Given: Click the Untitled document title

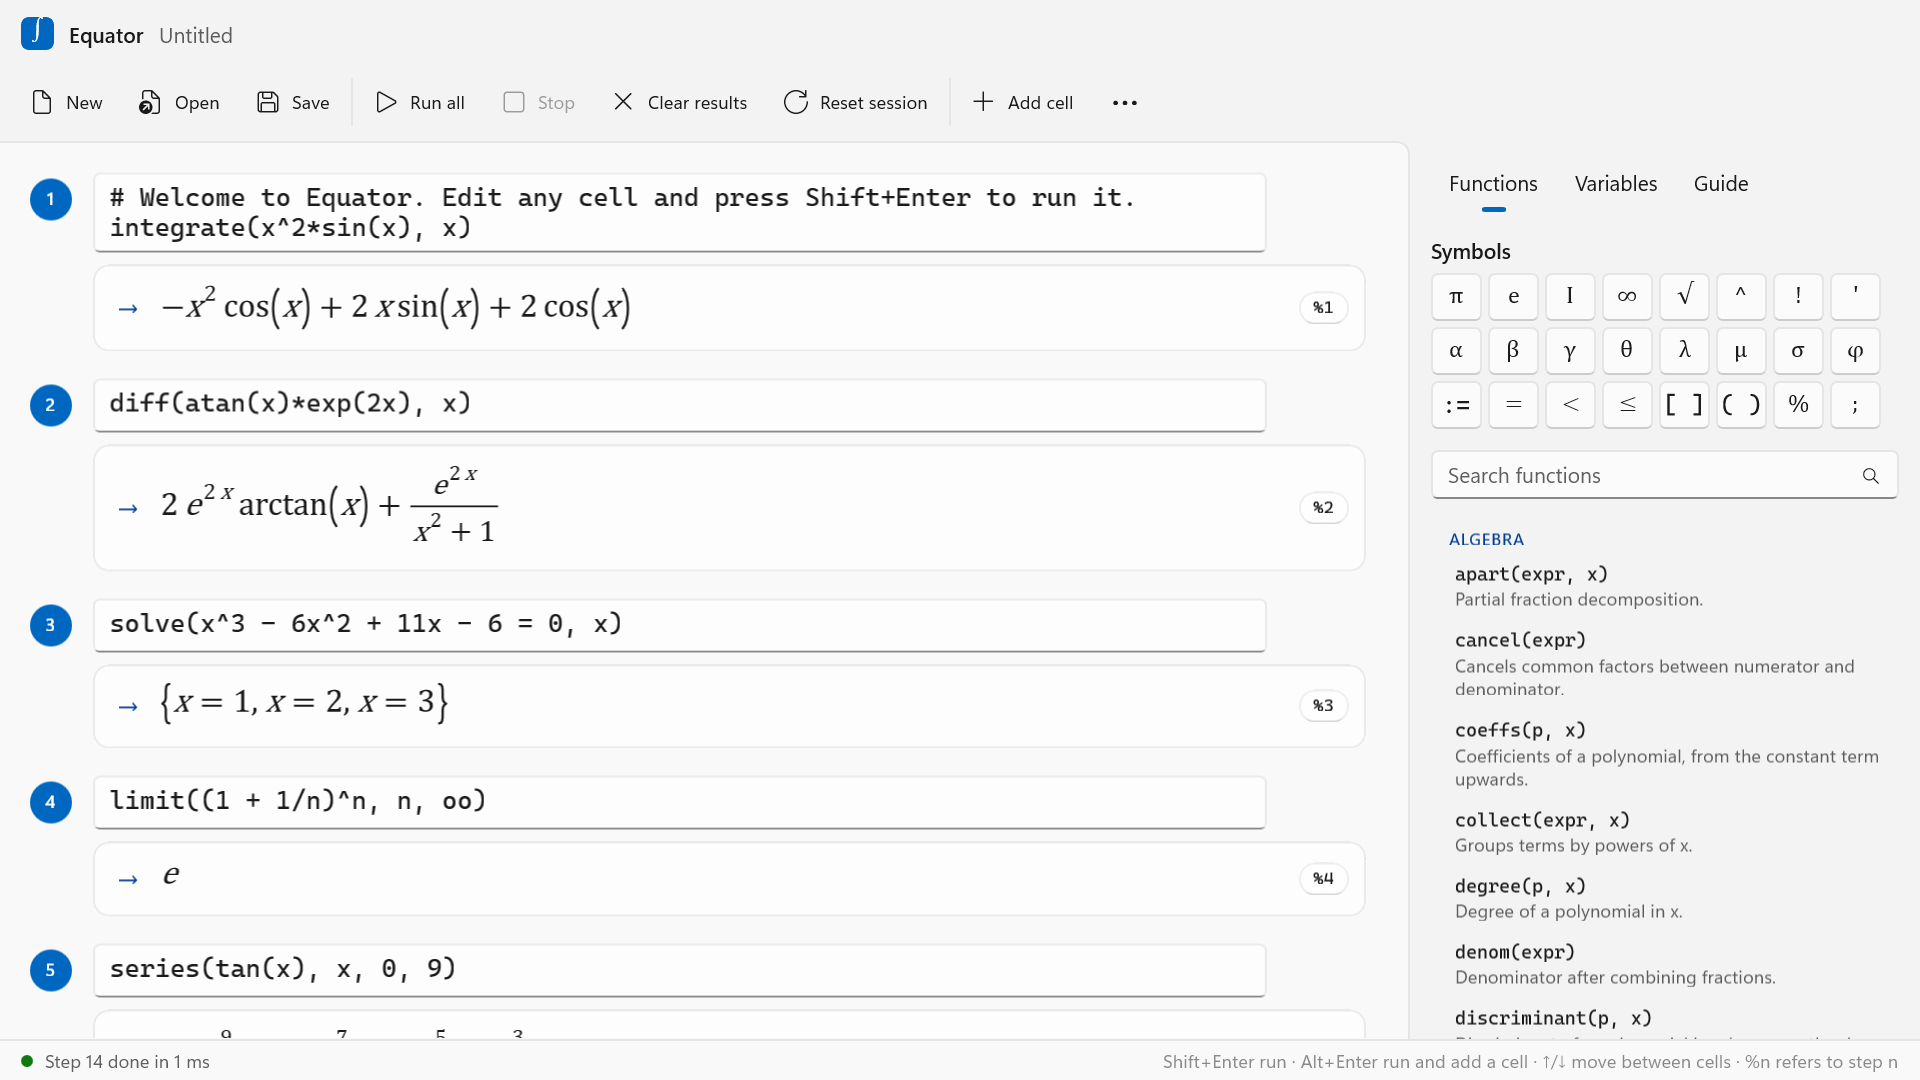Looking at the screenshot, I should pos(196,35).
